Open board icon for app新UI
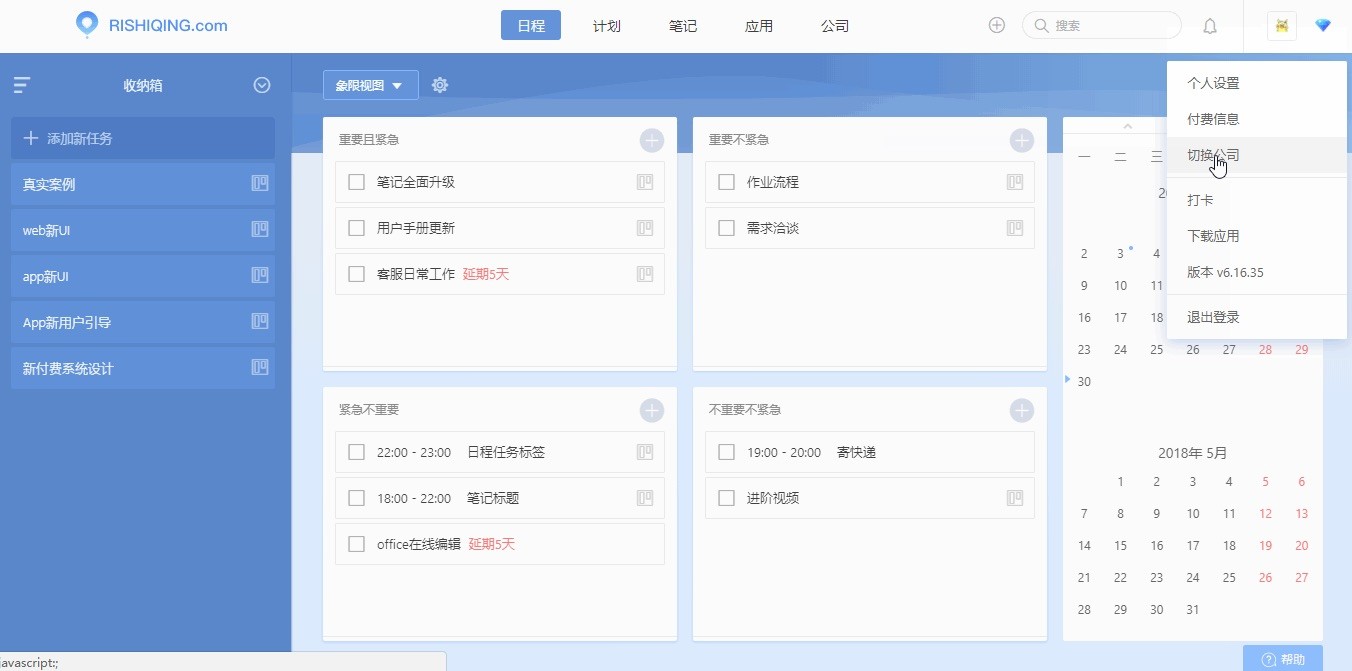Viewport: 1352px width, 671px height. 260,275
